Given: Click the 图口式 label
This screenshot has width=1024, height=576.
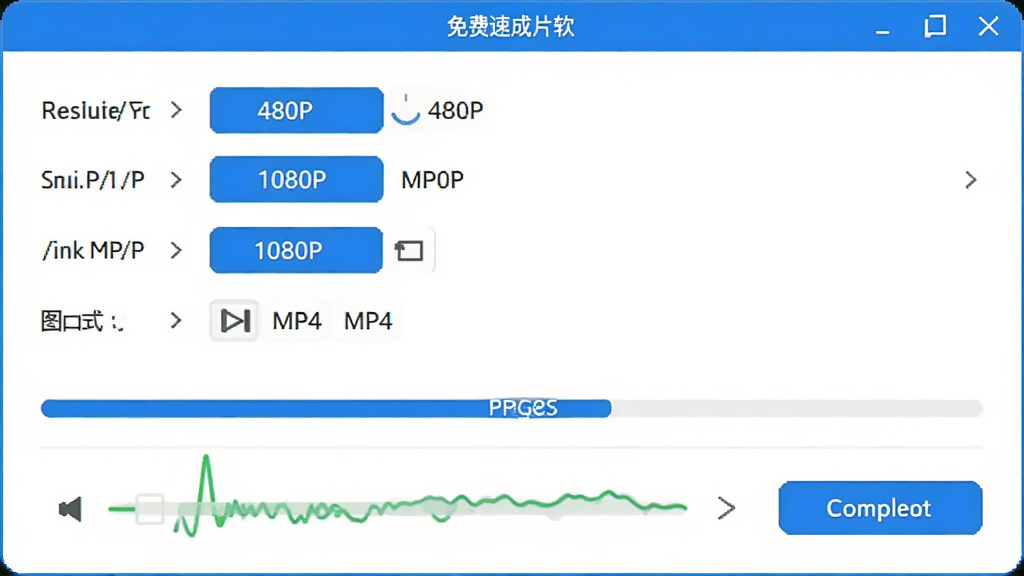Looking at the screenshot, I should click(82, 321).
